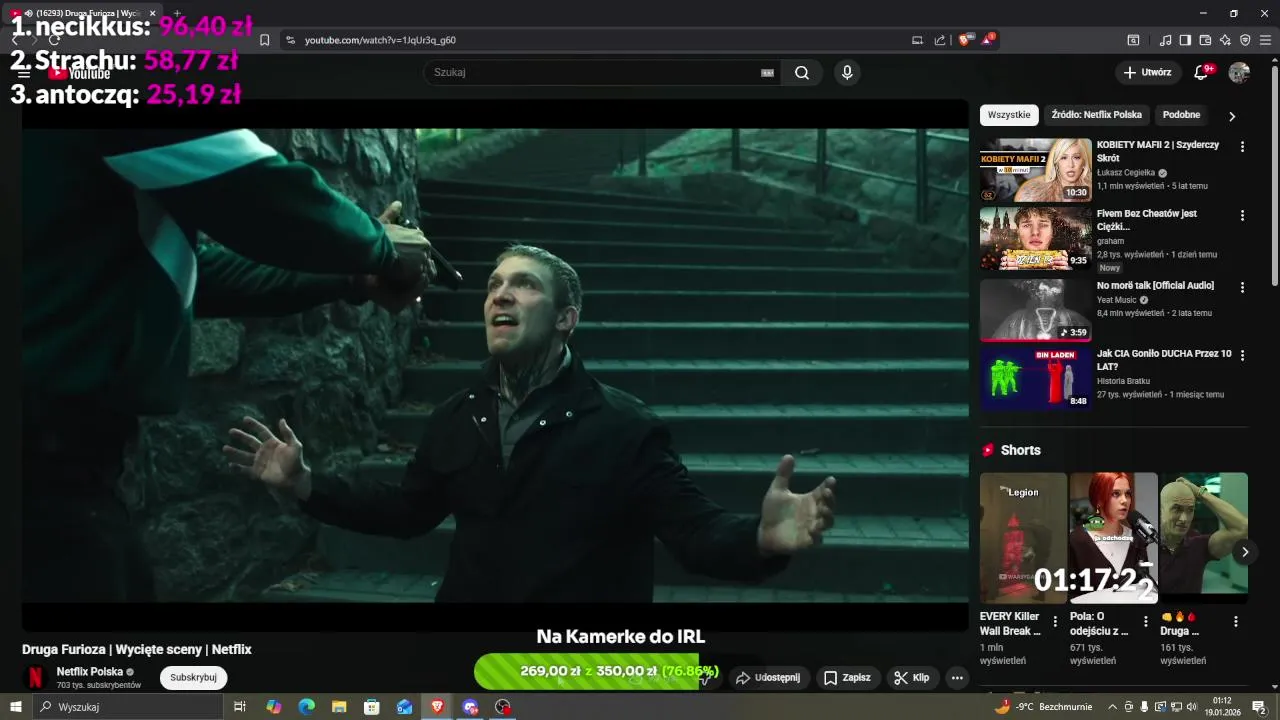The height and width of the screenshot is (720, 1280).
Task: Open OBS Studio from the taskbar
Action: pos(503,707)
